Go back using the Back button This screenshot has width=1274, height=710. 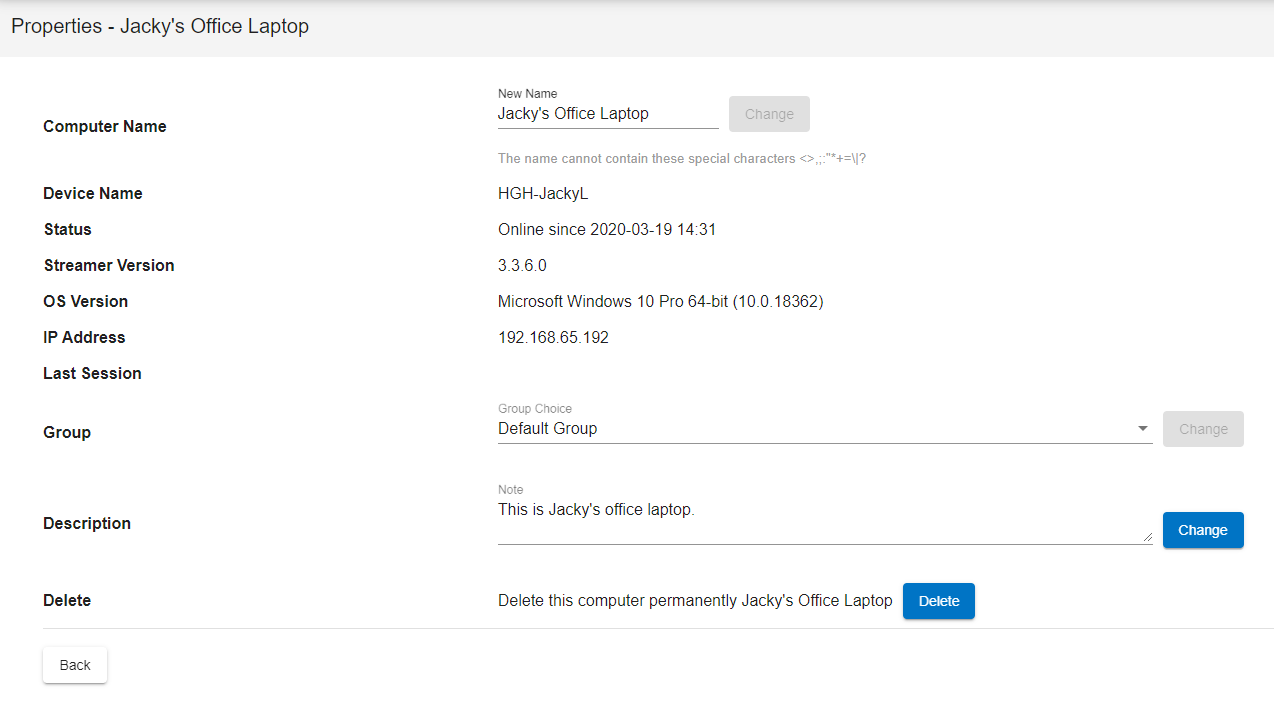click(x=75, y=665)
